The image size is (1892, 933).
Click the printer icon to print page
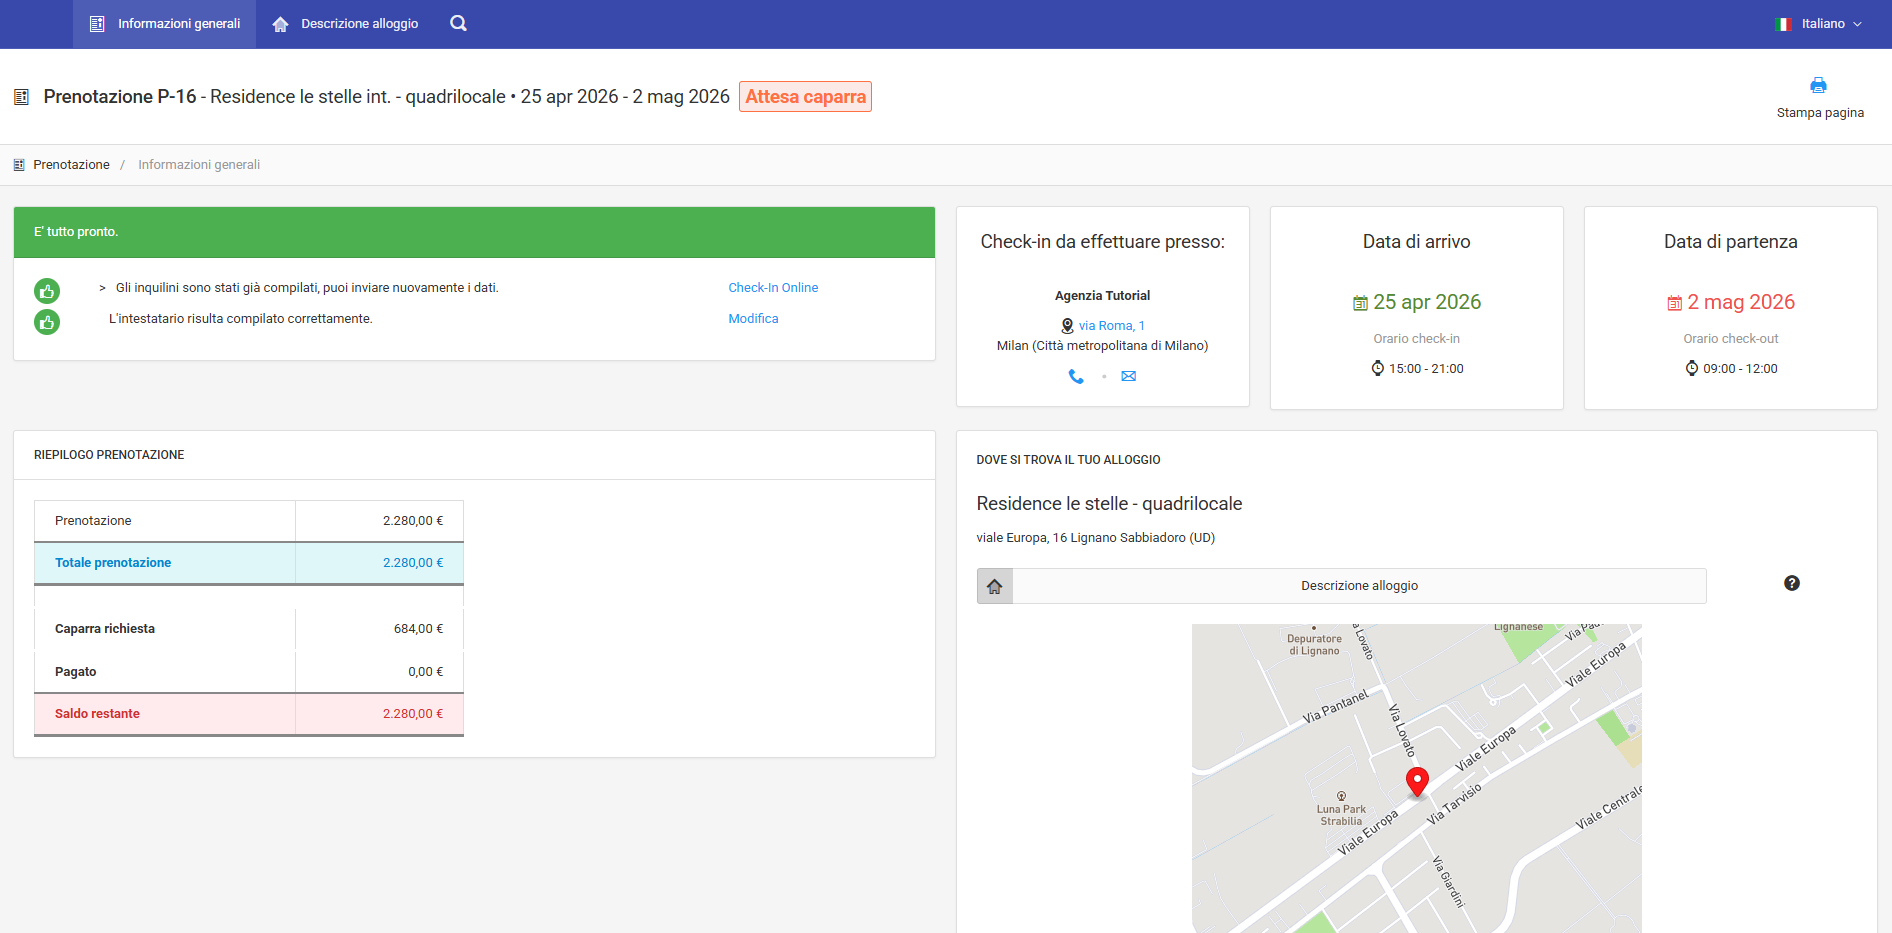[x=1818, y=86]
